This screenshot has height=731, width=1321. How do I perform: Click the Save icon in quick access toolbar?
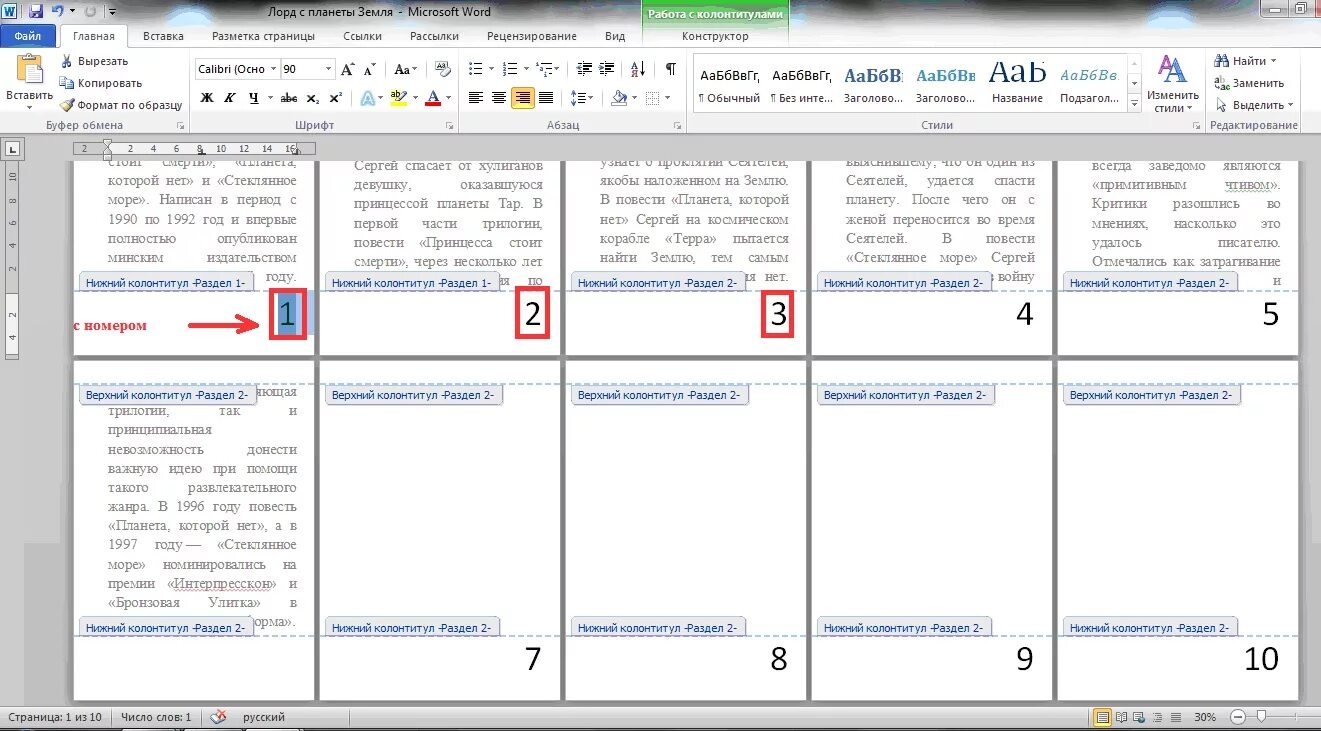(x=36, y=12)
